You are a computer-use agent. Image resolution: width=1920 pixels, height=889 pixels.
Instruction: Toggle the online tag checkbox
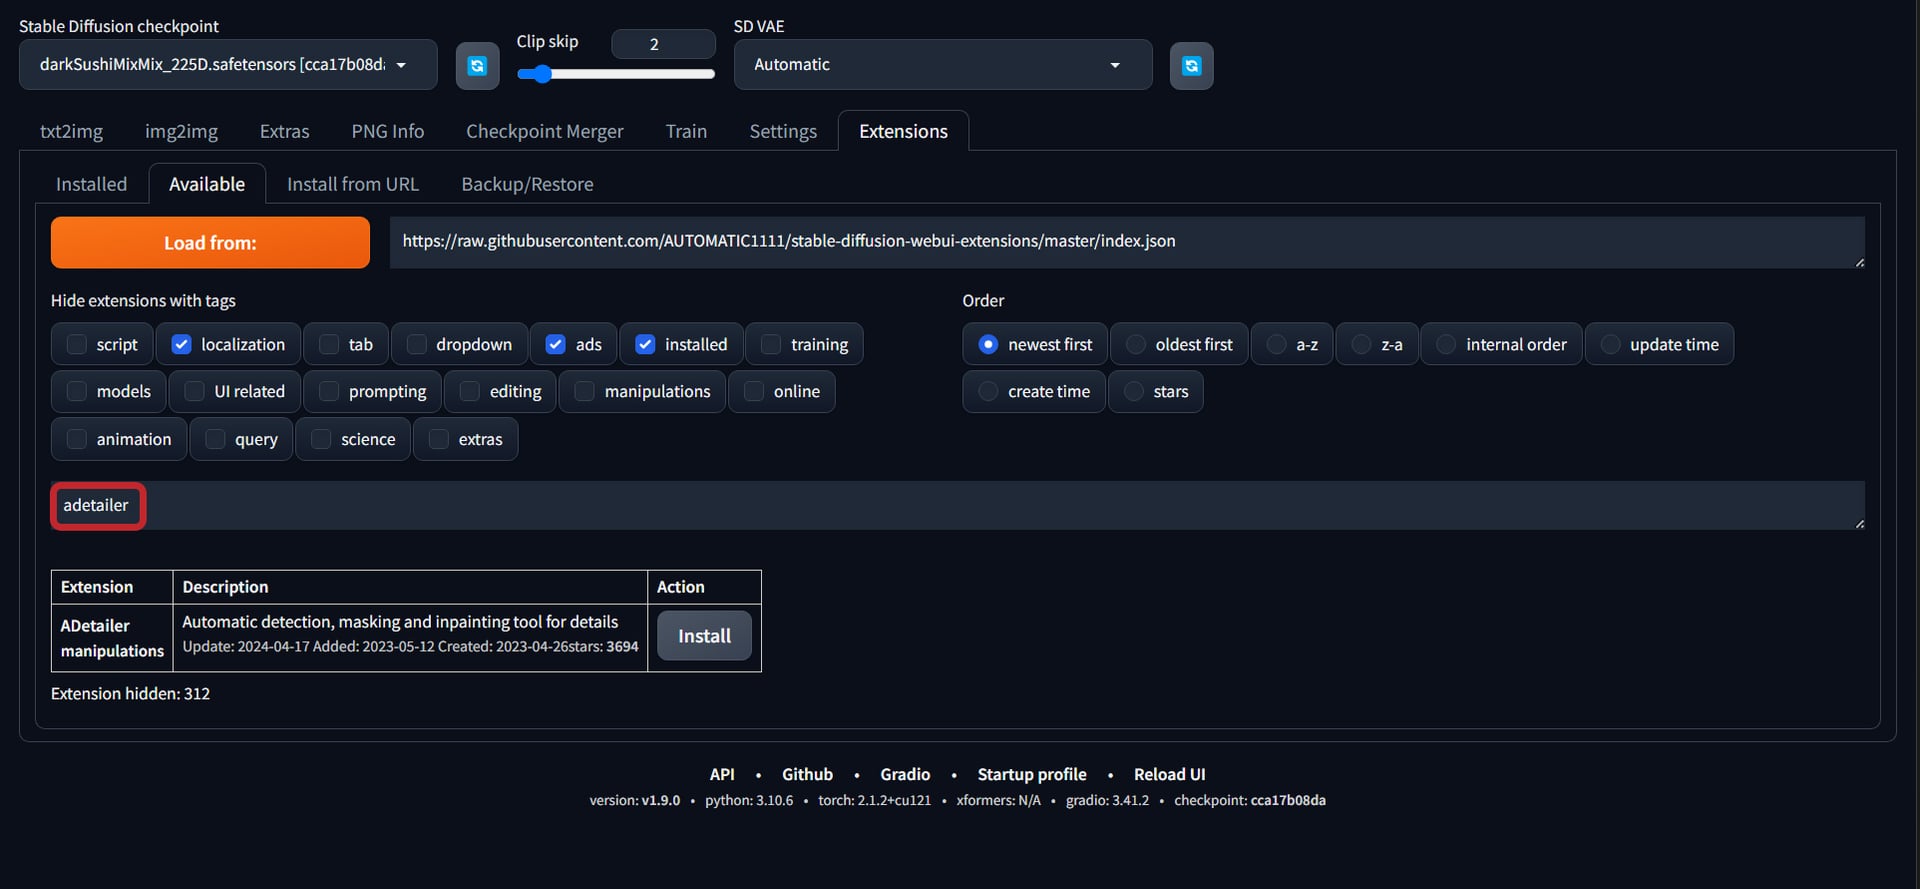(754, 391)
